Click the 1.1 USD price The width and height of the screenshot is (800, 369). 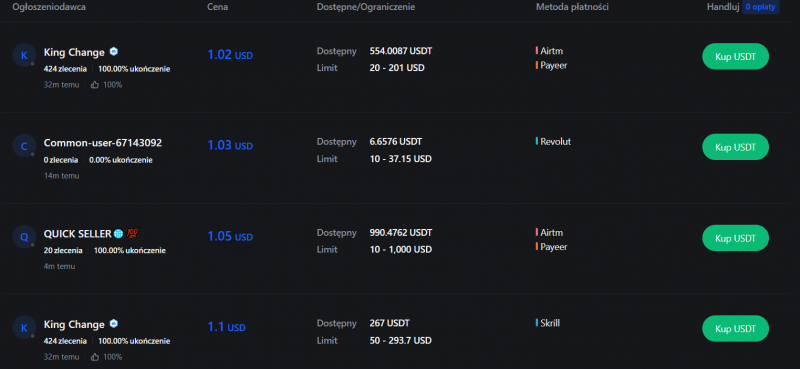227,327
